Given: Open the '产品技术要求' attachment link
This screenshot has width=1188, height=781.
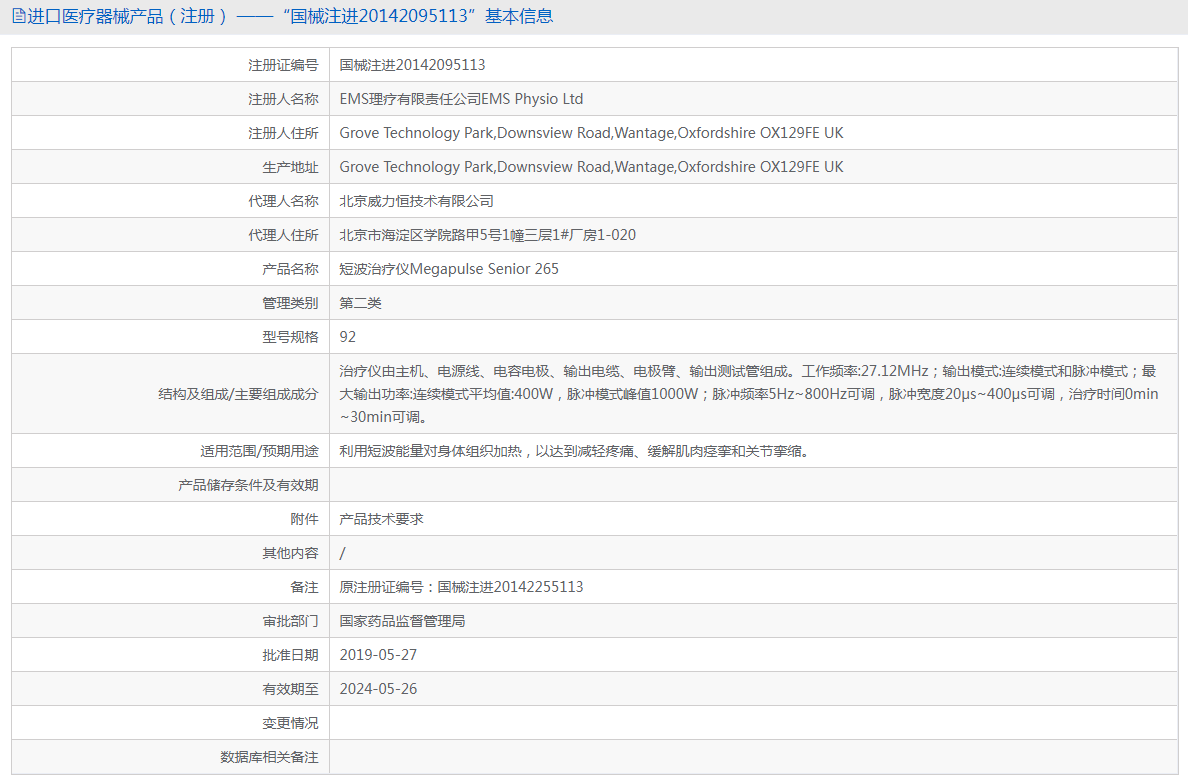Looking at the screenshot, I should tap(382, 520).
